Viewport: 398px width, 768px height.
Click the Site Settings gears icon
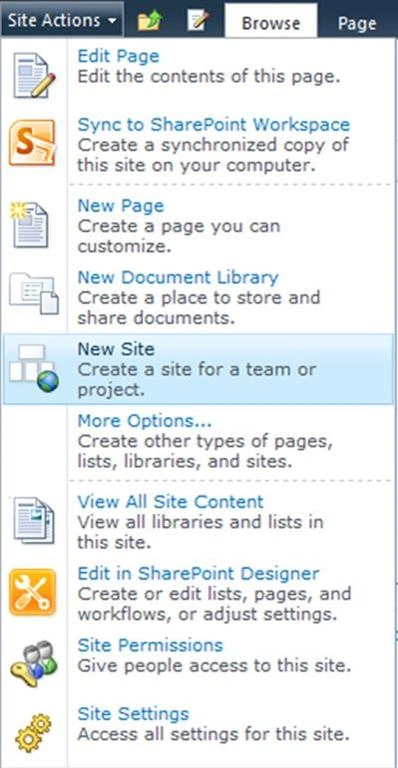[33, 733]
